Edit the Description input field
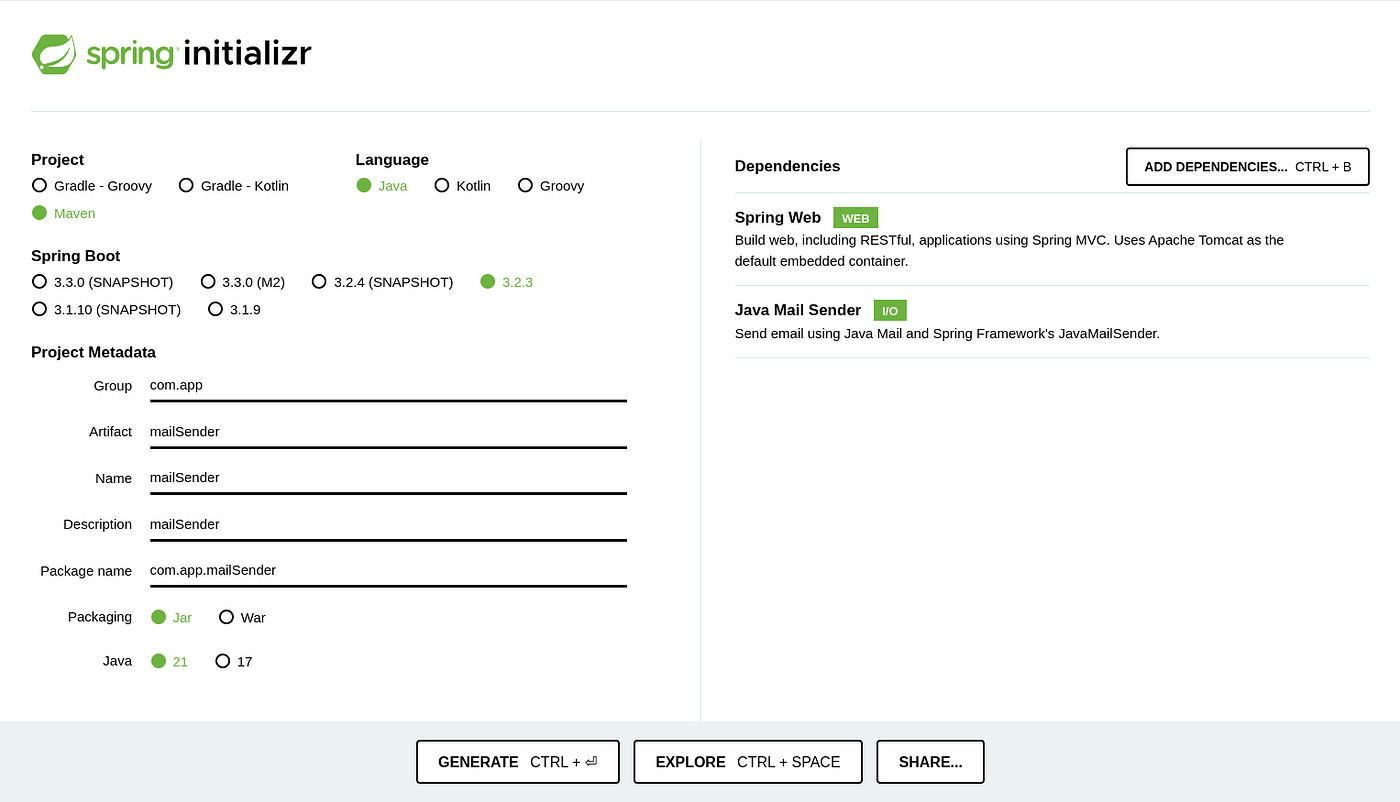This screenshot has height=802, width=1400. click(388, 525)
